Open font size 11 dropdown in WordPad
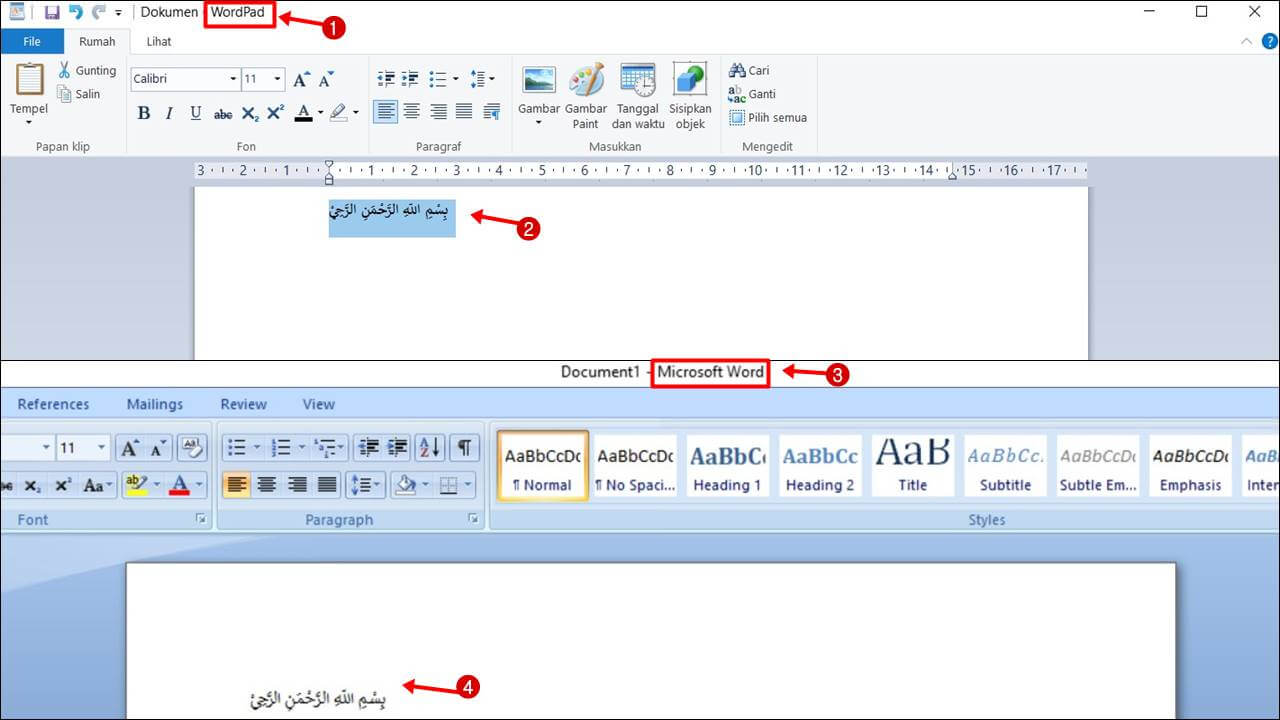 pos(277,79)
